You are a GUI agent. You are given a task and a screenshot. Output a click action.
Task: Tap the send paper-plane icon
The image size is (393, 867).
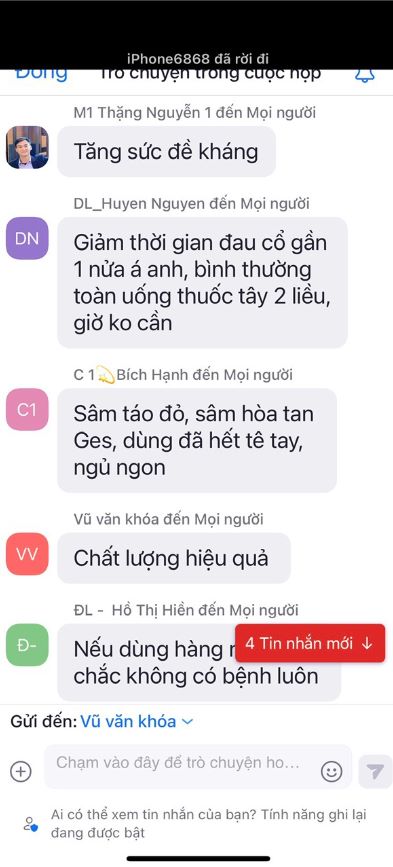pyautogui.click(x=375, y=771)
